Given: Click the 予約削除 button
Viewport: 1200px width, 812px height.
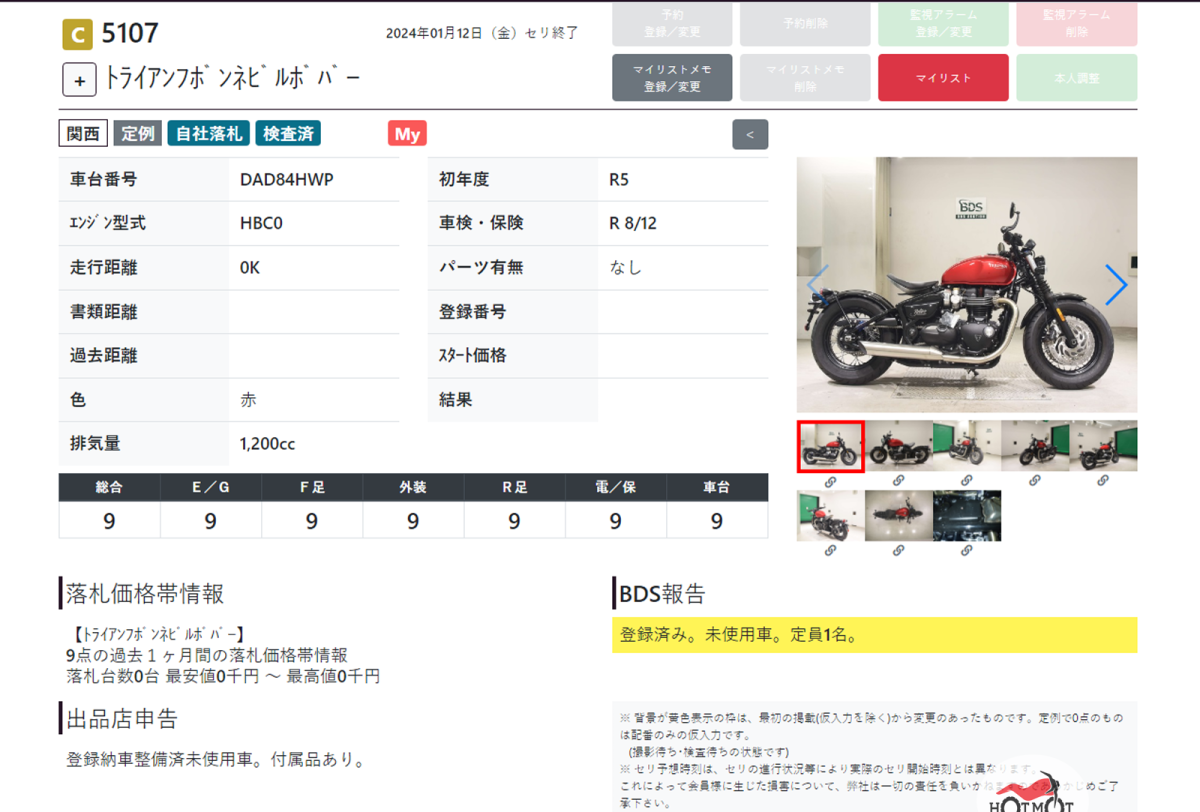Looking at the screenshot, I should pos(805,24).
